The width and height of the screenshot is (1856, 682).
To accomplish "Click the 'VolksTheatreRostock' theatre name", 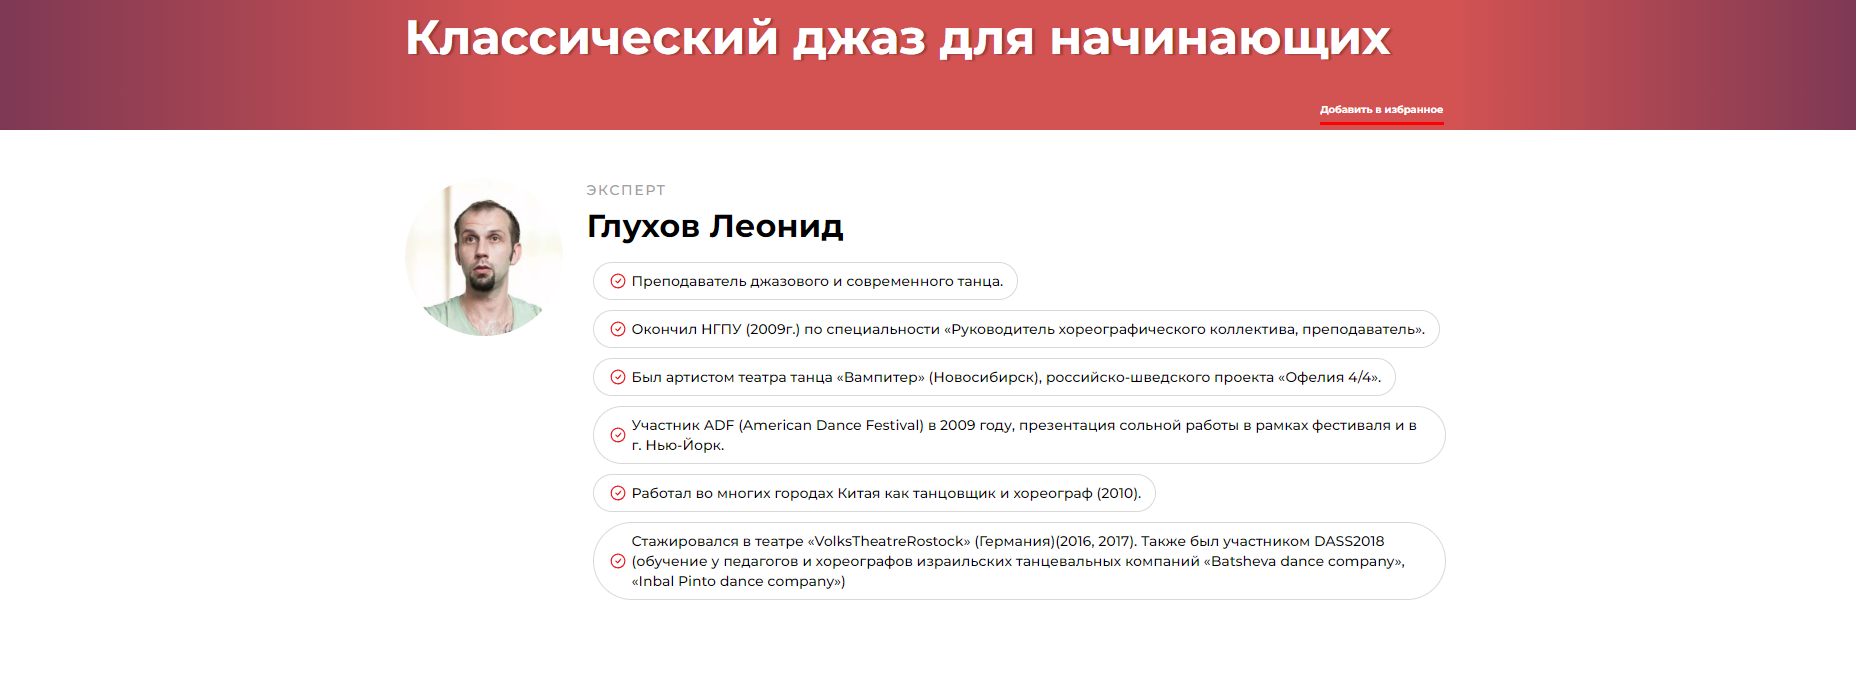I will 889,541.
